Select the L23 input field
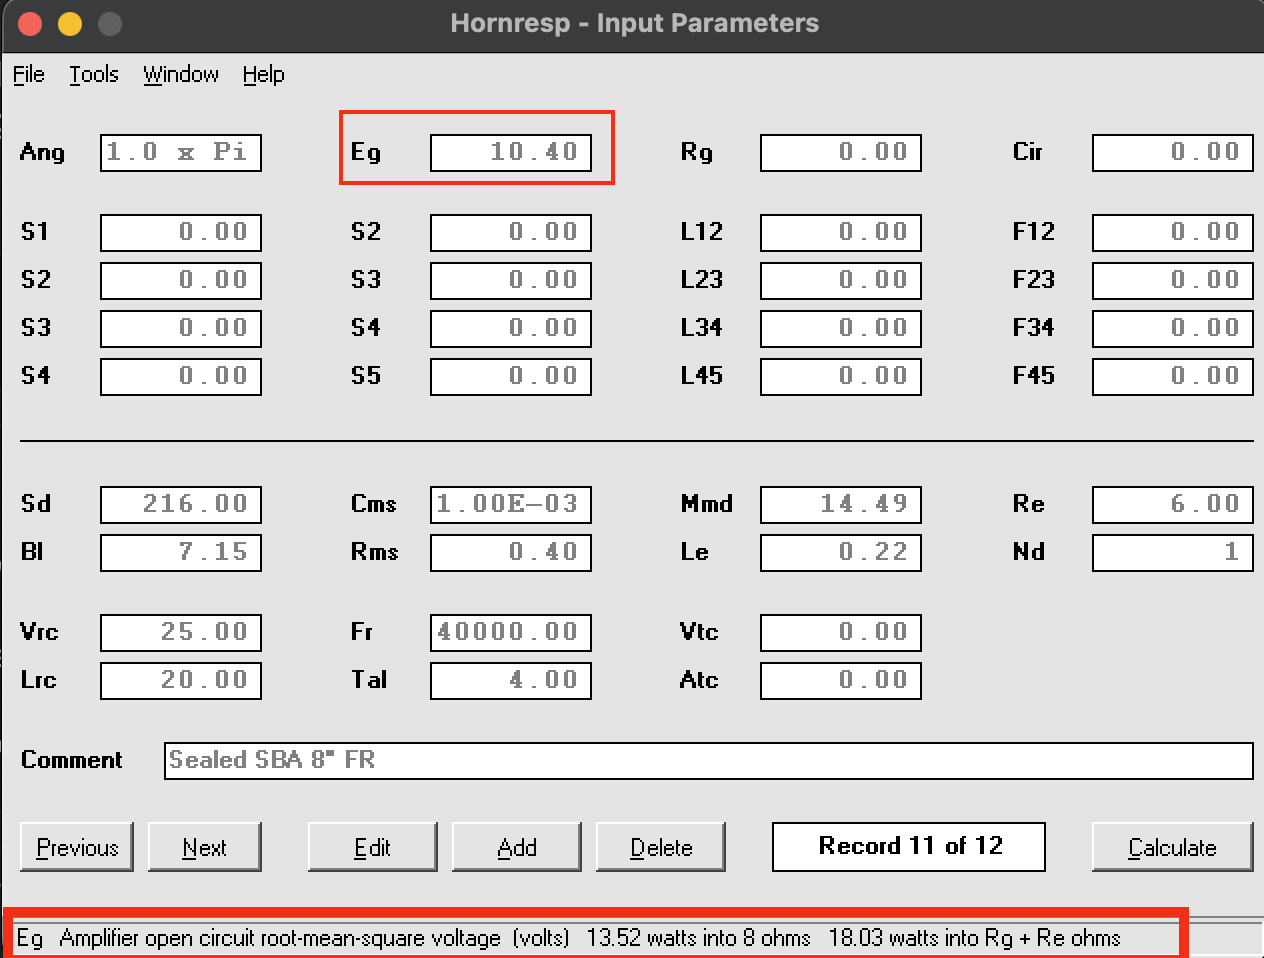This screenshot has width=1264, height=958. [841, 281]
